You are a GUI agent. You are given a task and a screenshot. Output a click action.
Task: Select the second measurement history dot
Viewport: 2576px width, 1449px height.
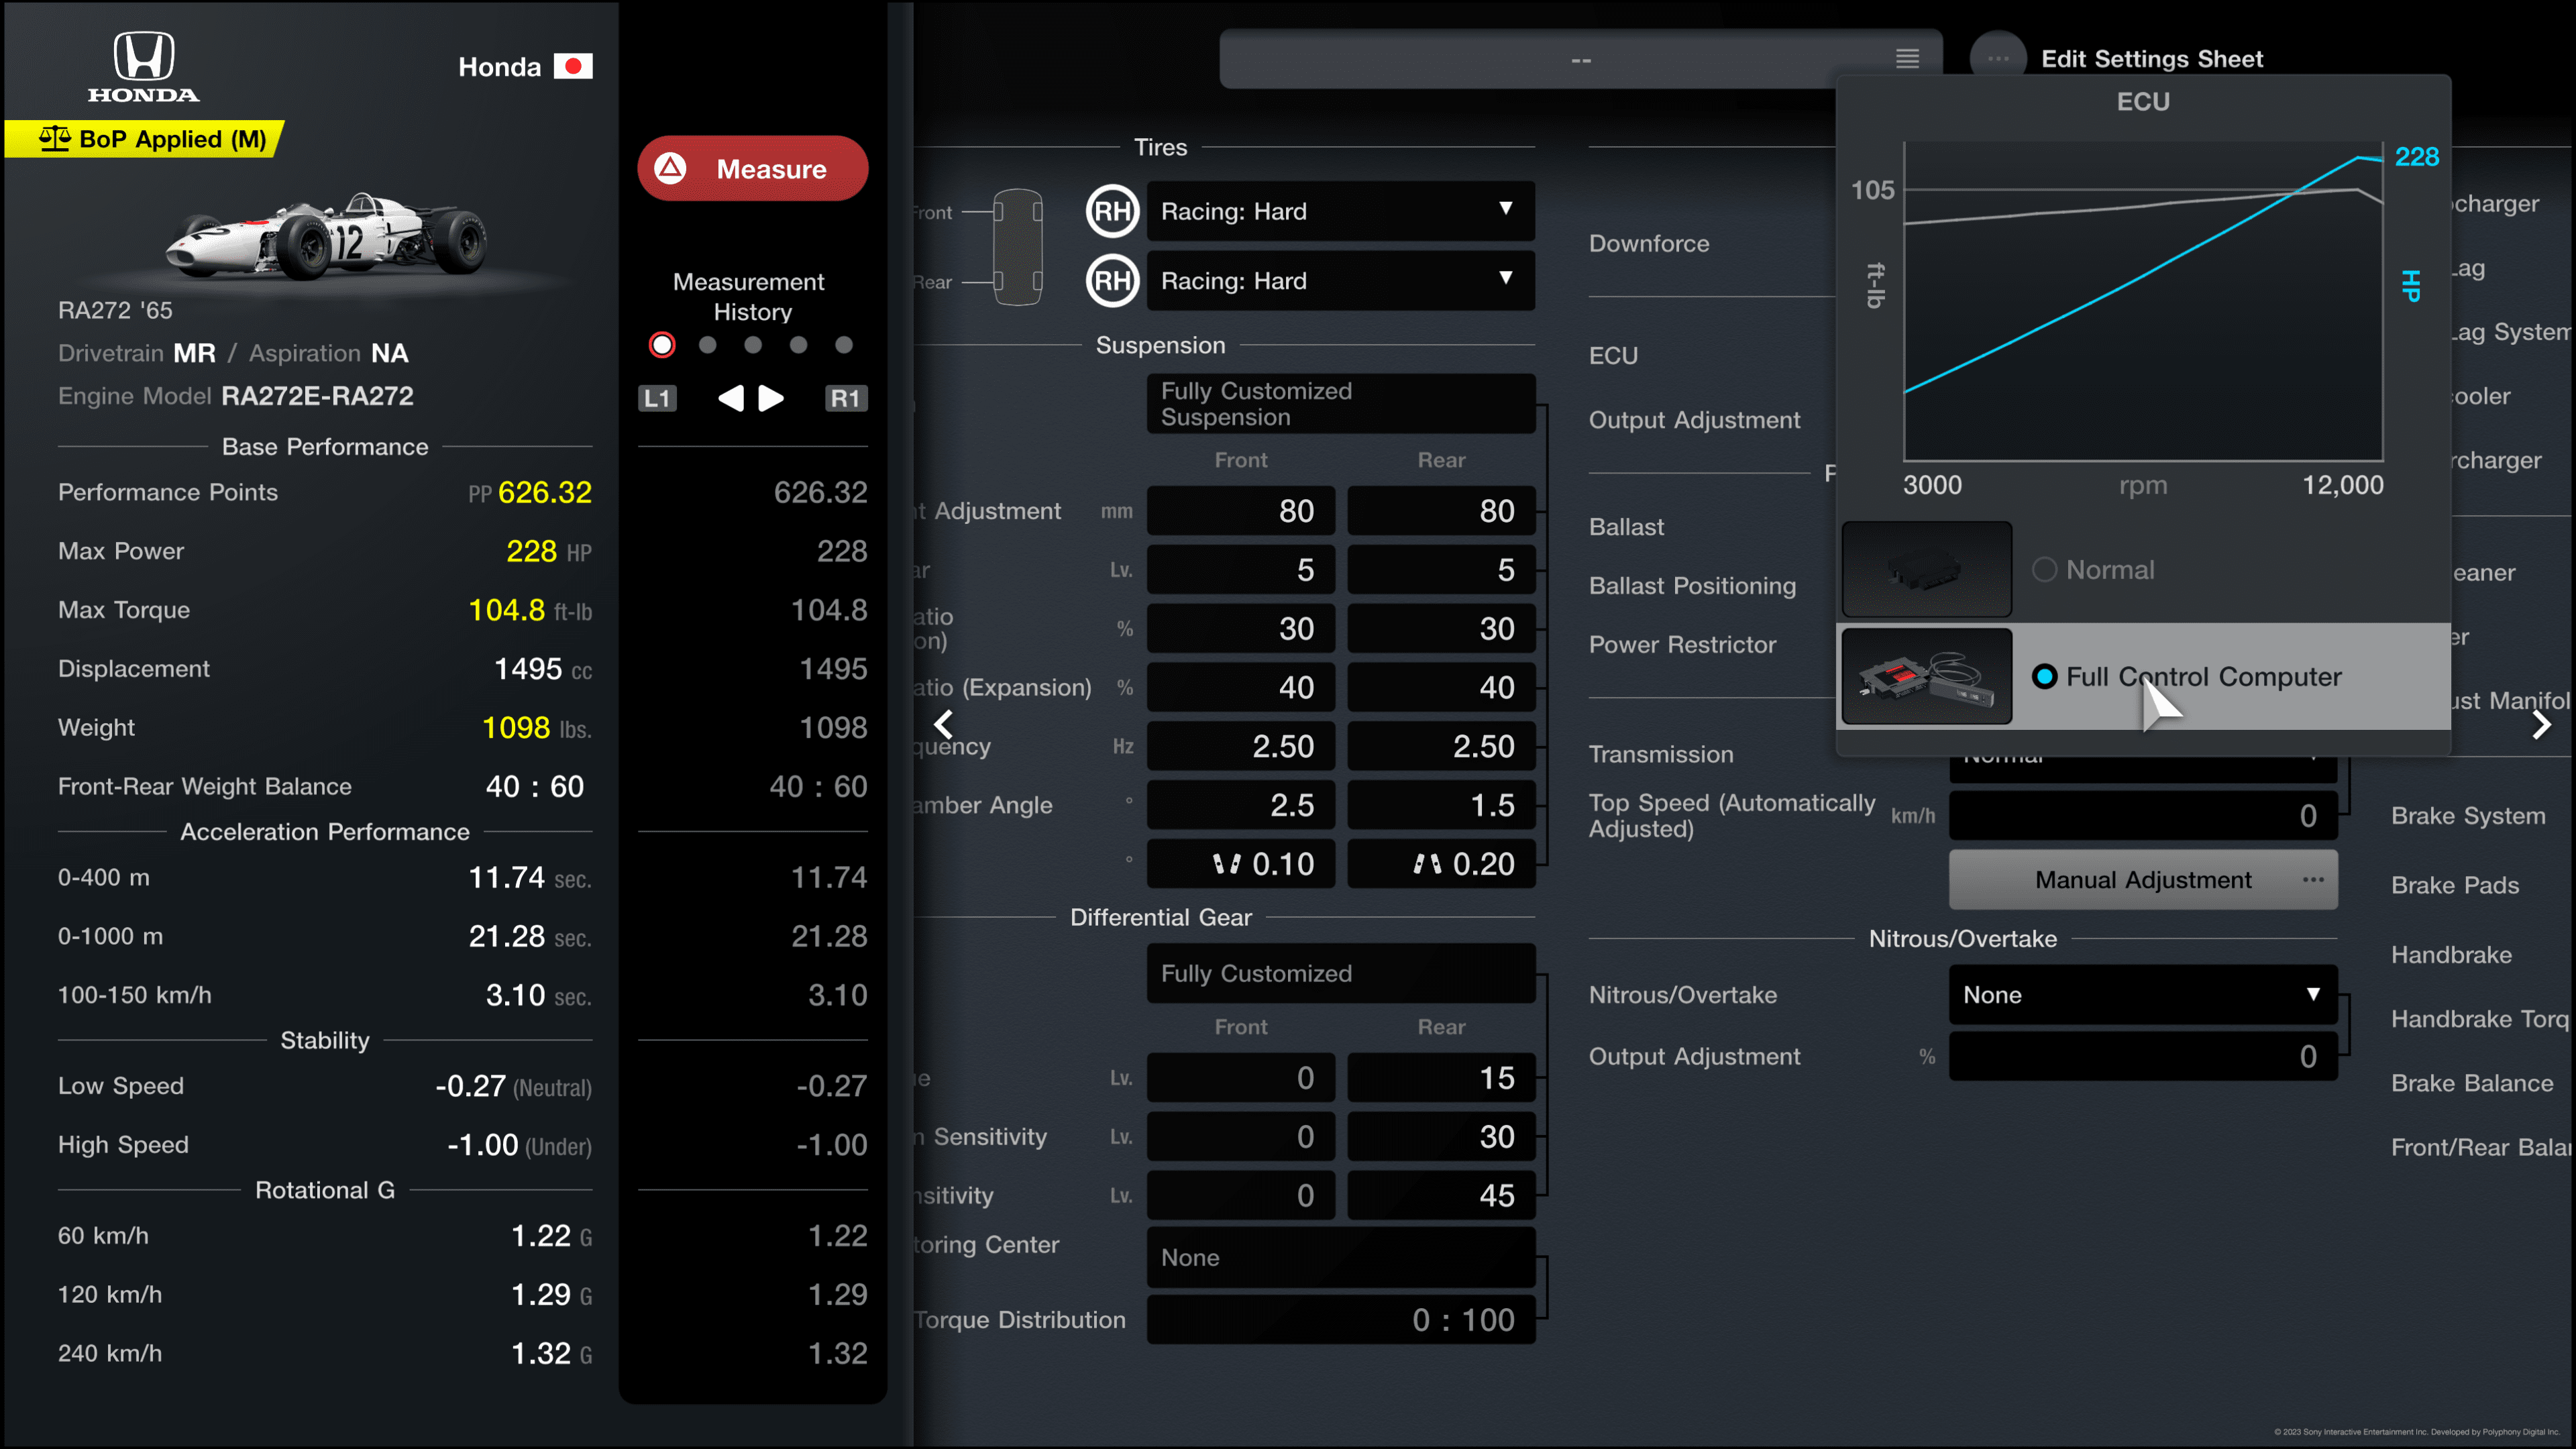(x=708, y=345)
